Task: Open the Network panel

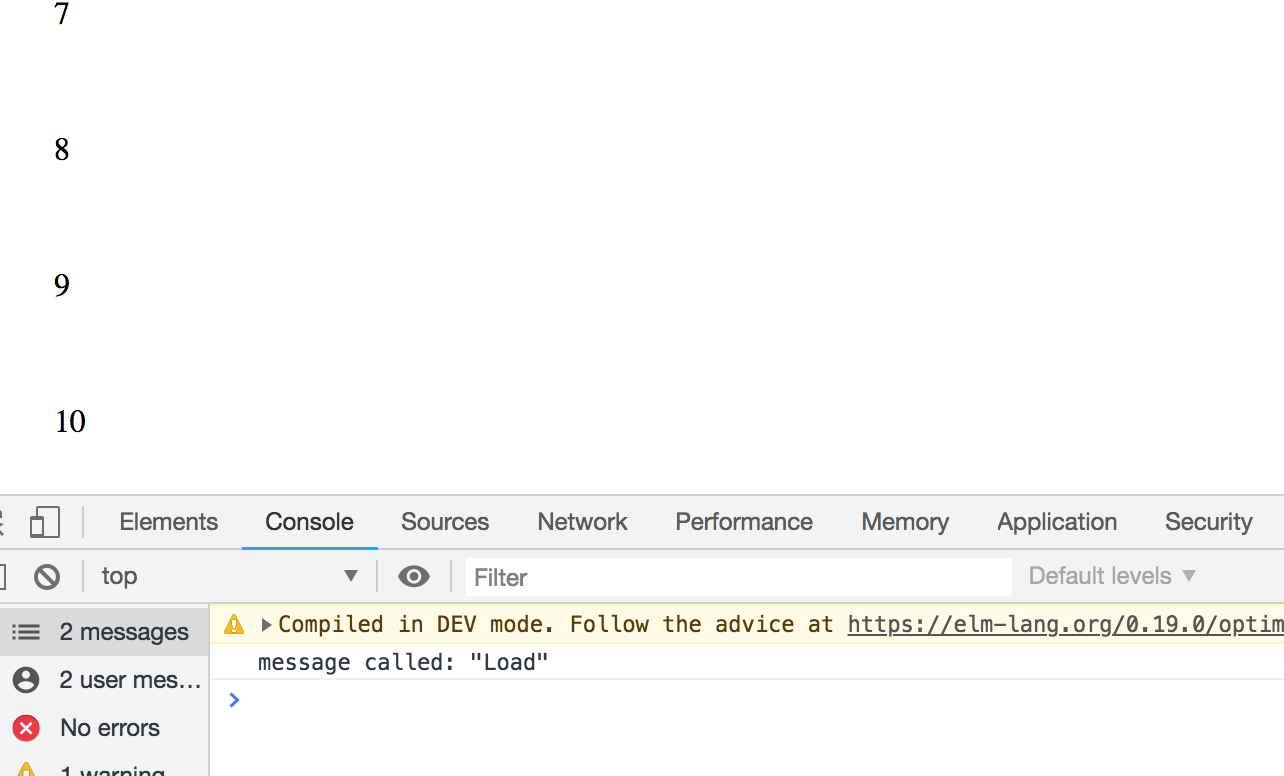Action: click(582, 521)
